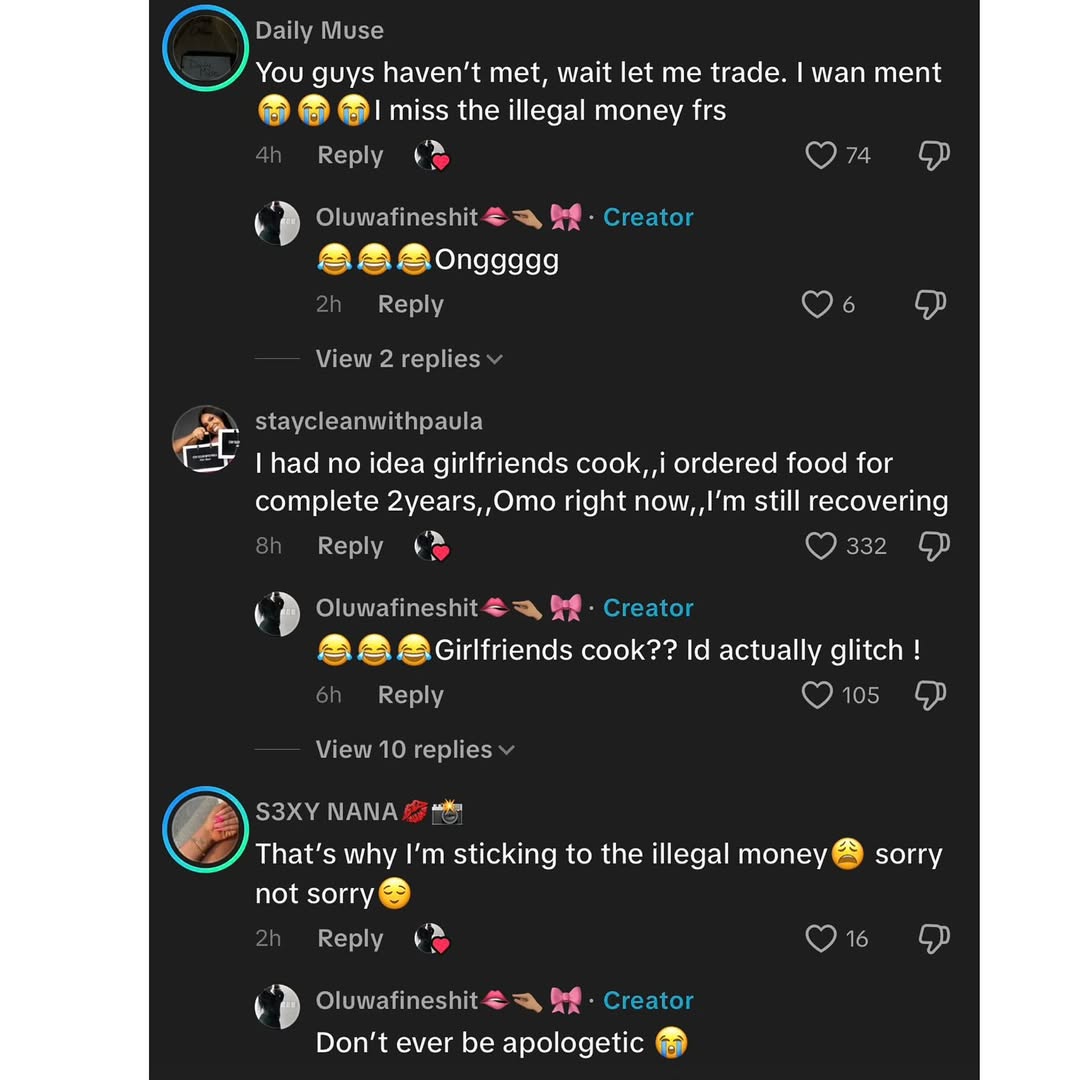Like the creator's "Onggggg" reply
1080x1080 pixels.
click(x=818, y=304)
